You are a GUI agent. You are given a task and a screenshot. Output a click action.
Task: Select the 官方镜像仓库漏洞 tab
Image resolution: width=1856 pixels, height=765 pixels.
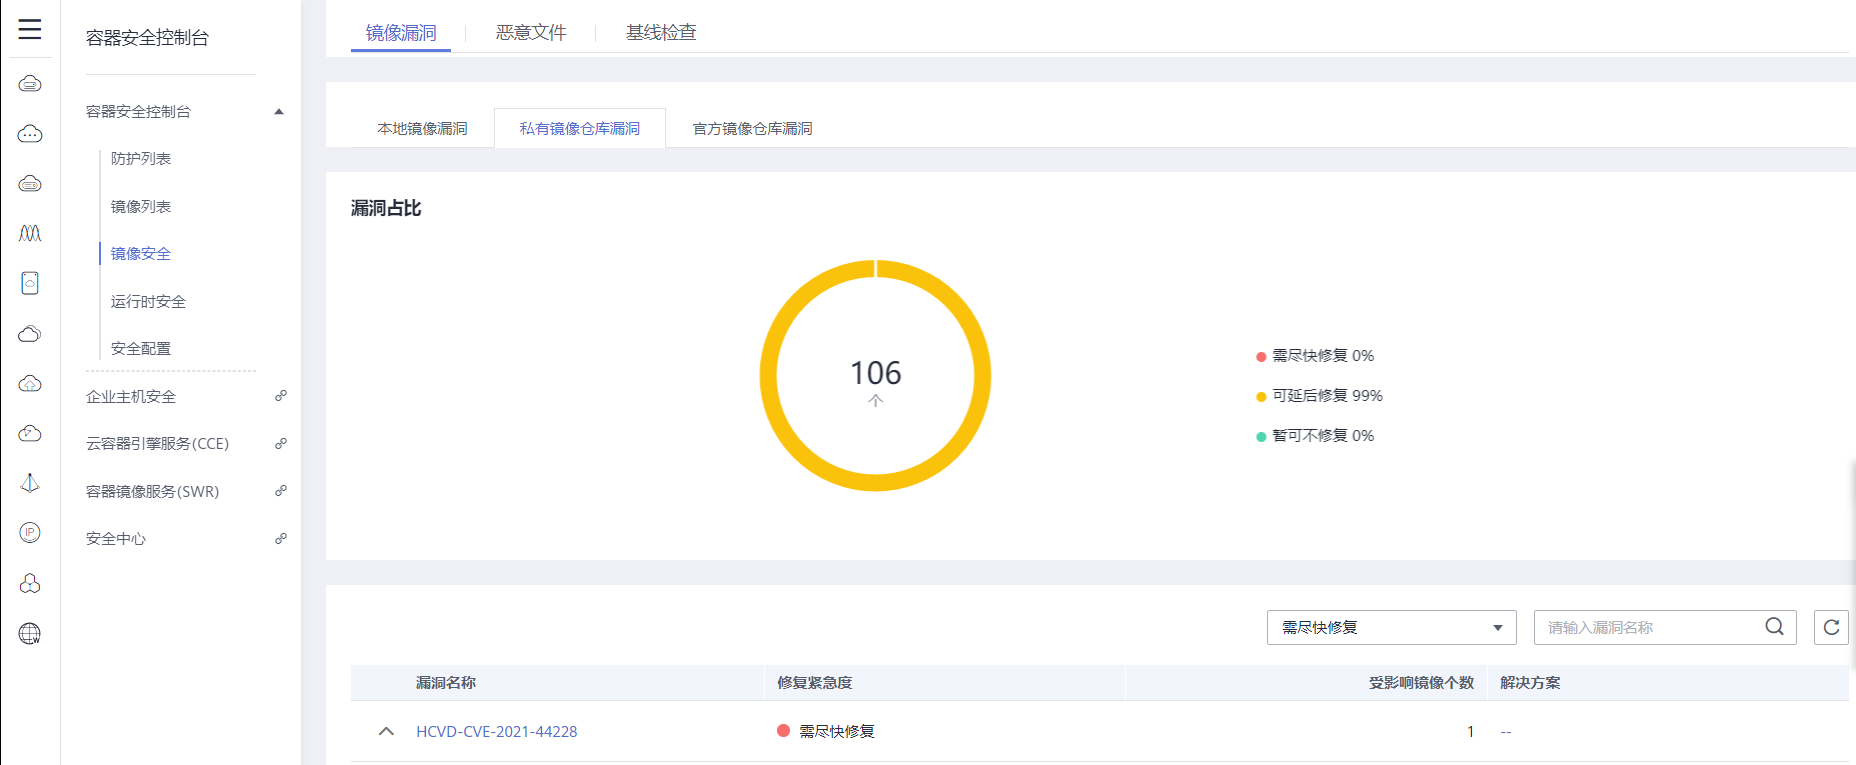pyautogui.click(x=752, y=129)
